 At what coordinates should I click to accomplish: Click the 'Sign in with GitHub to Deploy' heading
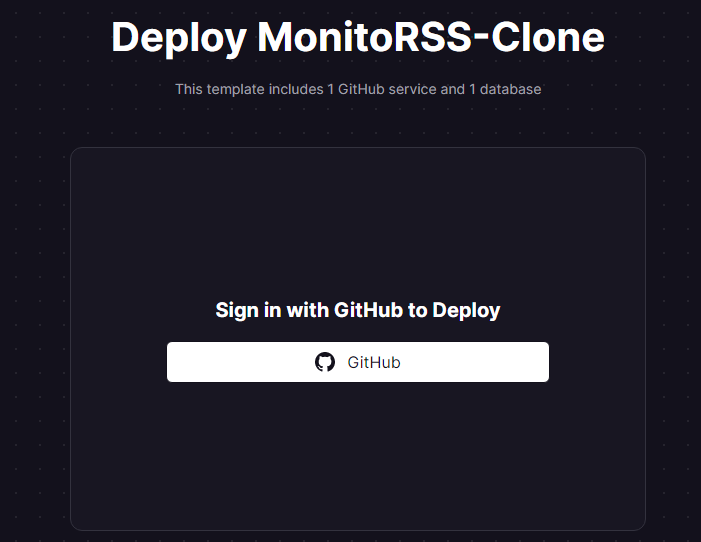click(358, 310)
